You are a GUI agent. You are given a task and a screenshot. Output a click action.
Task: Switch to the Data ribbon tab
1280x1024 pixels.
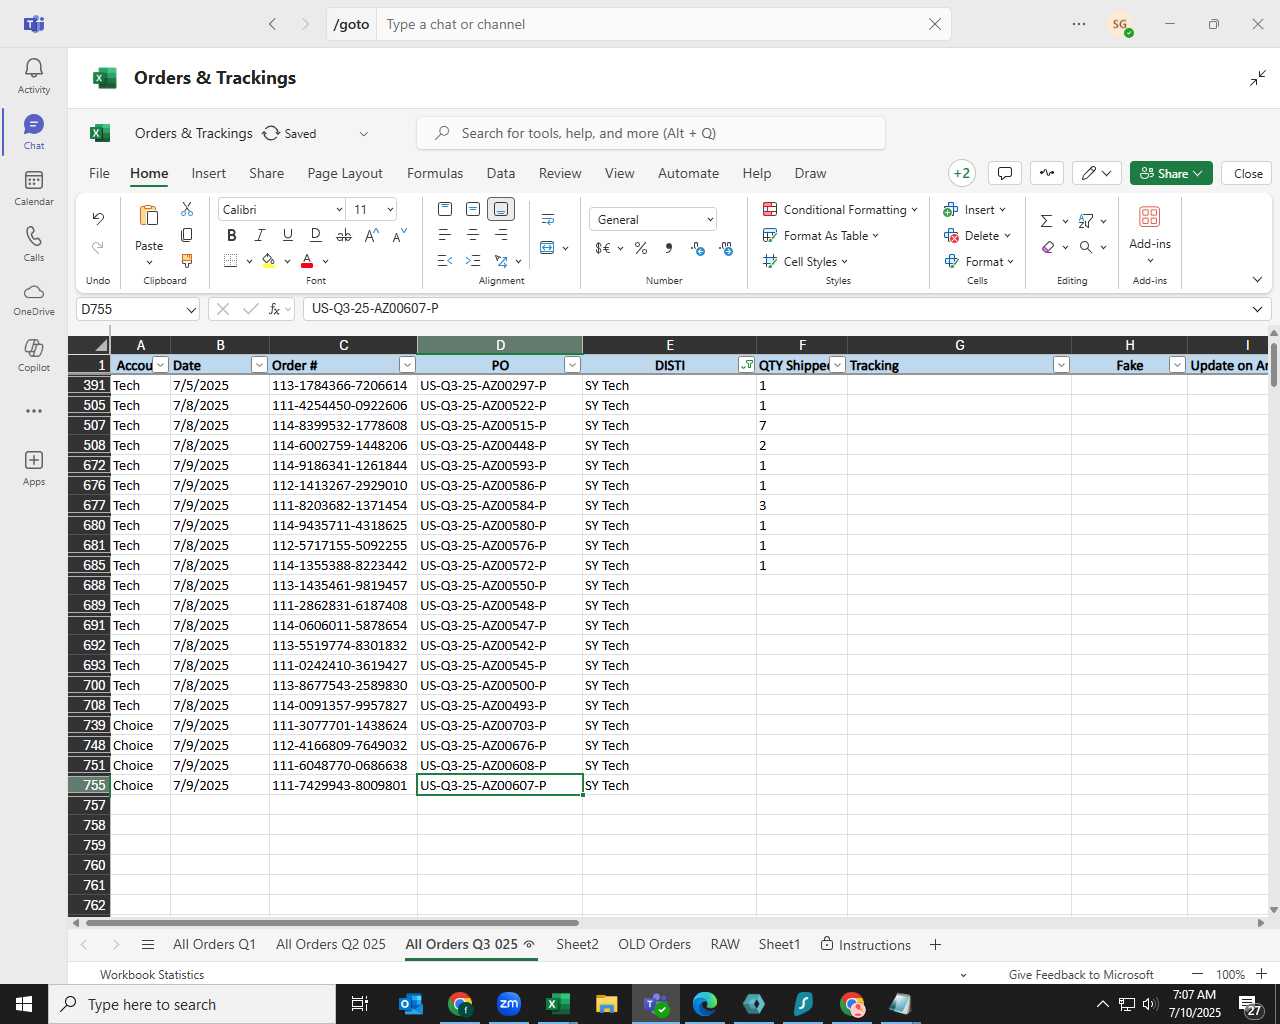tap(501, 173)
